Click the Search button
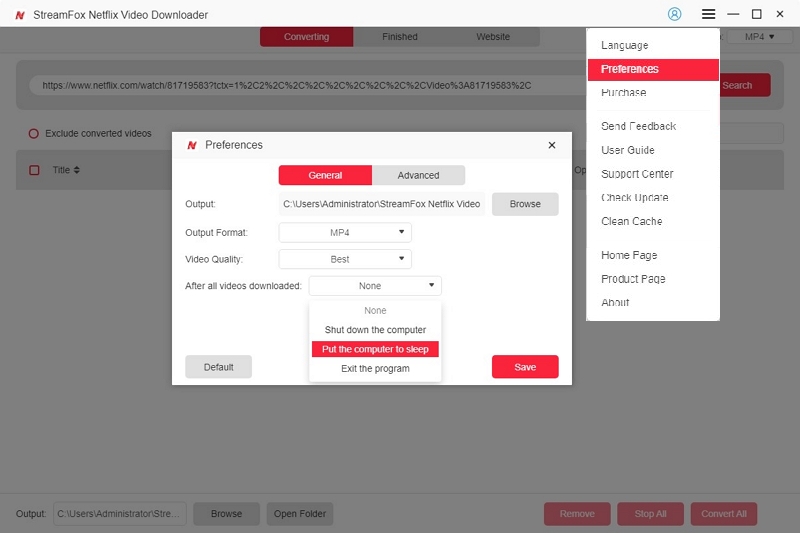The image size is (800, 533). tap(744, 85)
